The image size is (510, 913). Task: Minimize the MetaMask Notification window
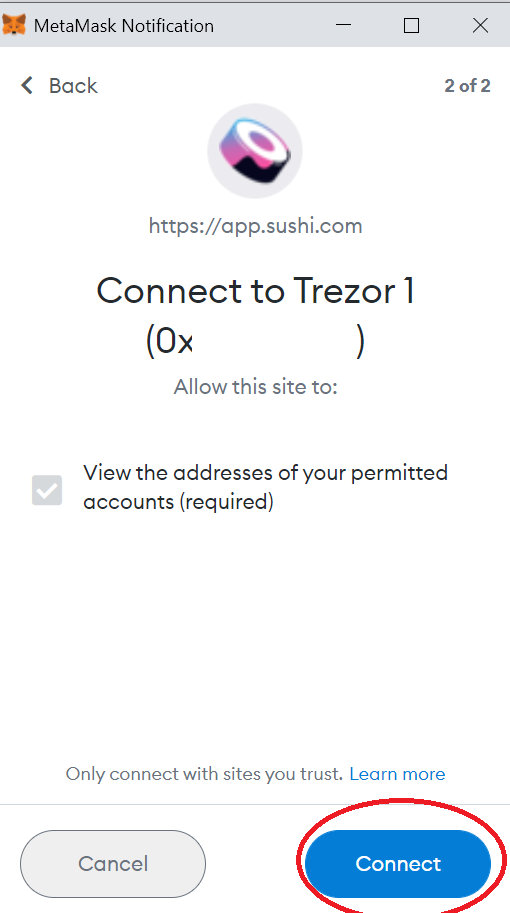[343, 25]
